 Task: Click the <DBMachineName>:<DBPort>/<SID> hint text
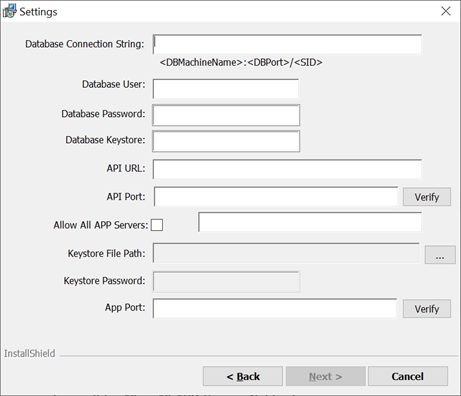click(241, 62)
